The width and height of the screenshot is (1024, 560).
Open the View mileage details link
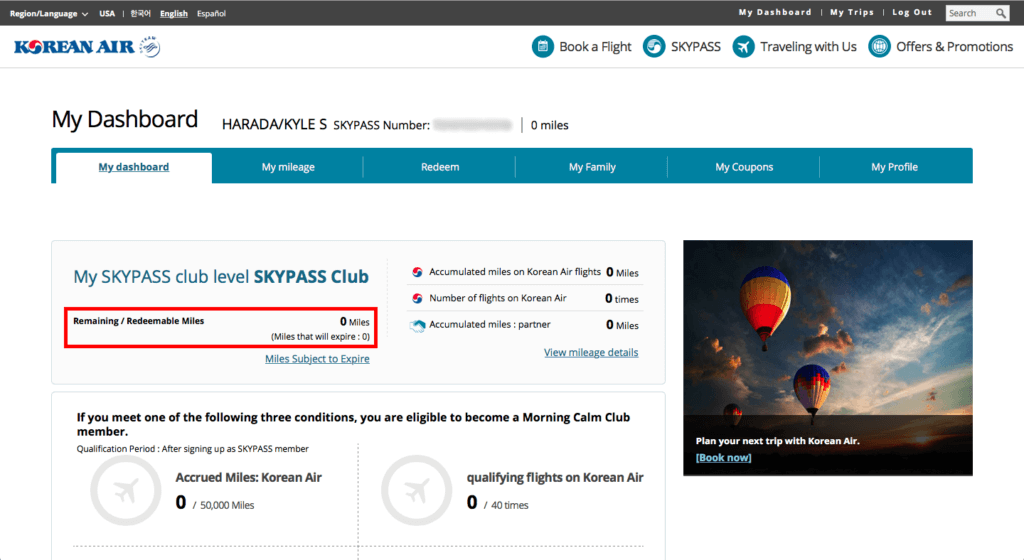pos(591,352)
